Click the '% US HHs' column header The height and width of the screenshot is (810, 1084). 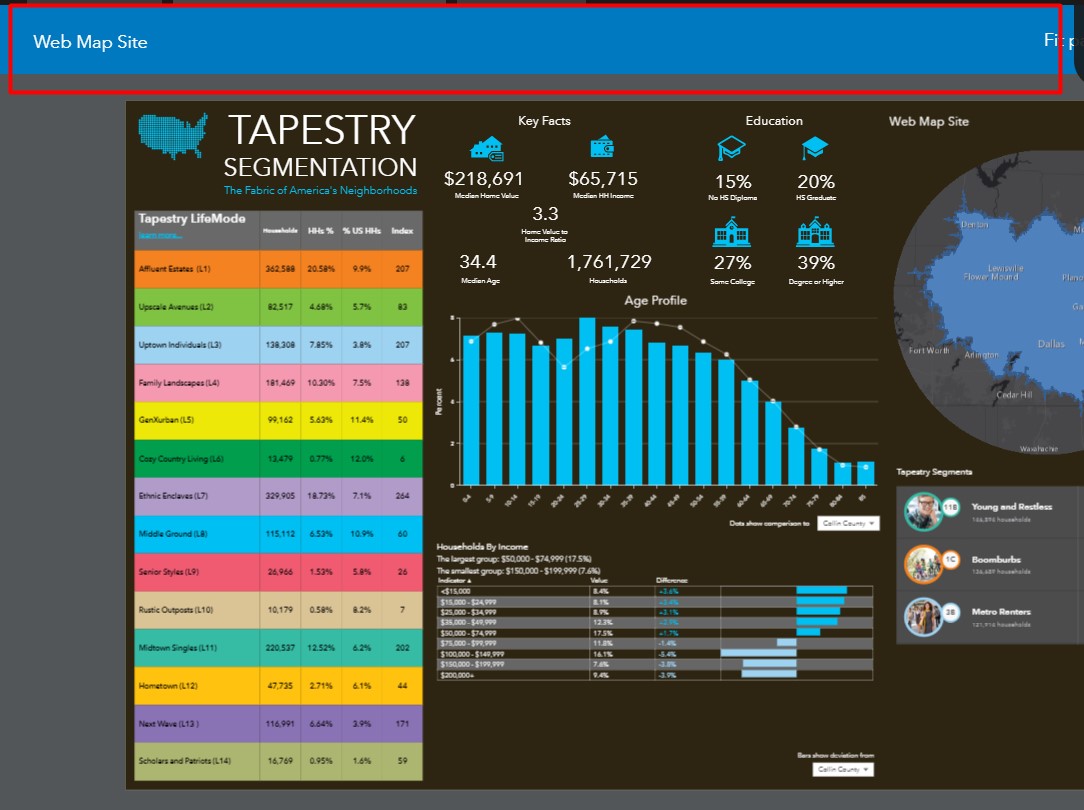coord(362,231)
